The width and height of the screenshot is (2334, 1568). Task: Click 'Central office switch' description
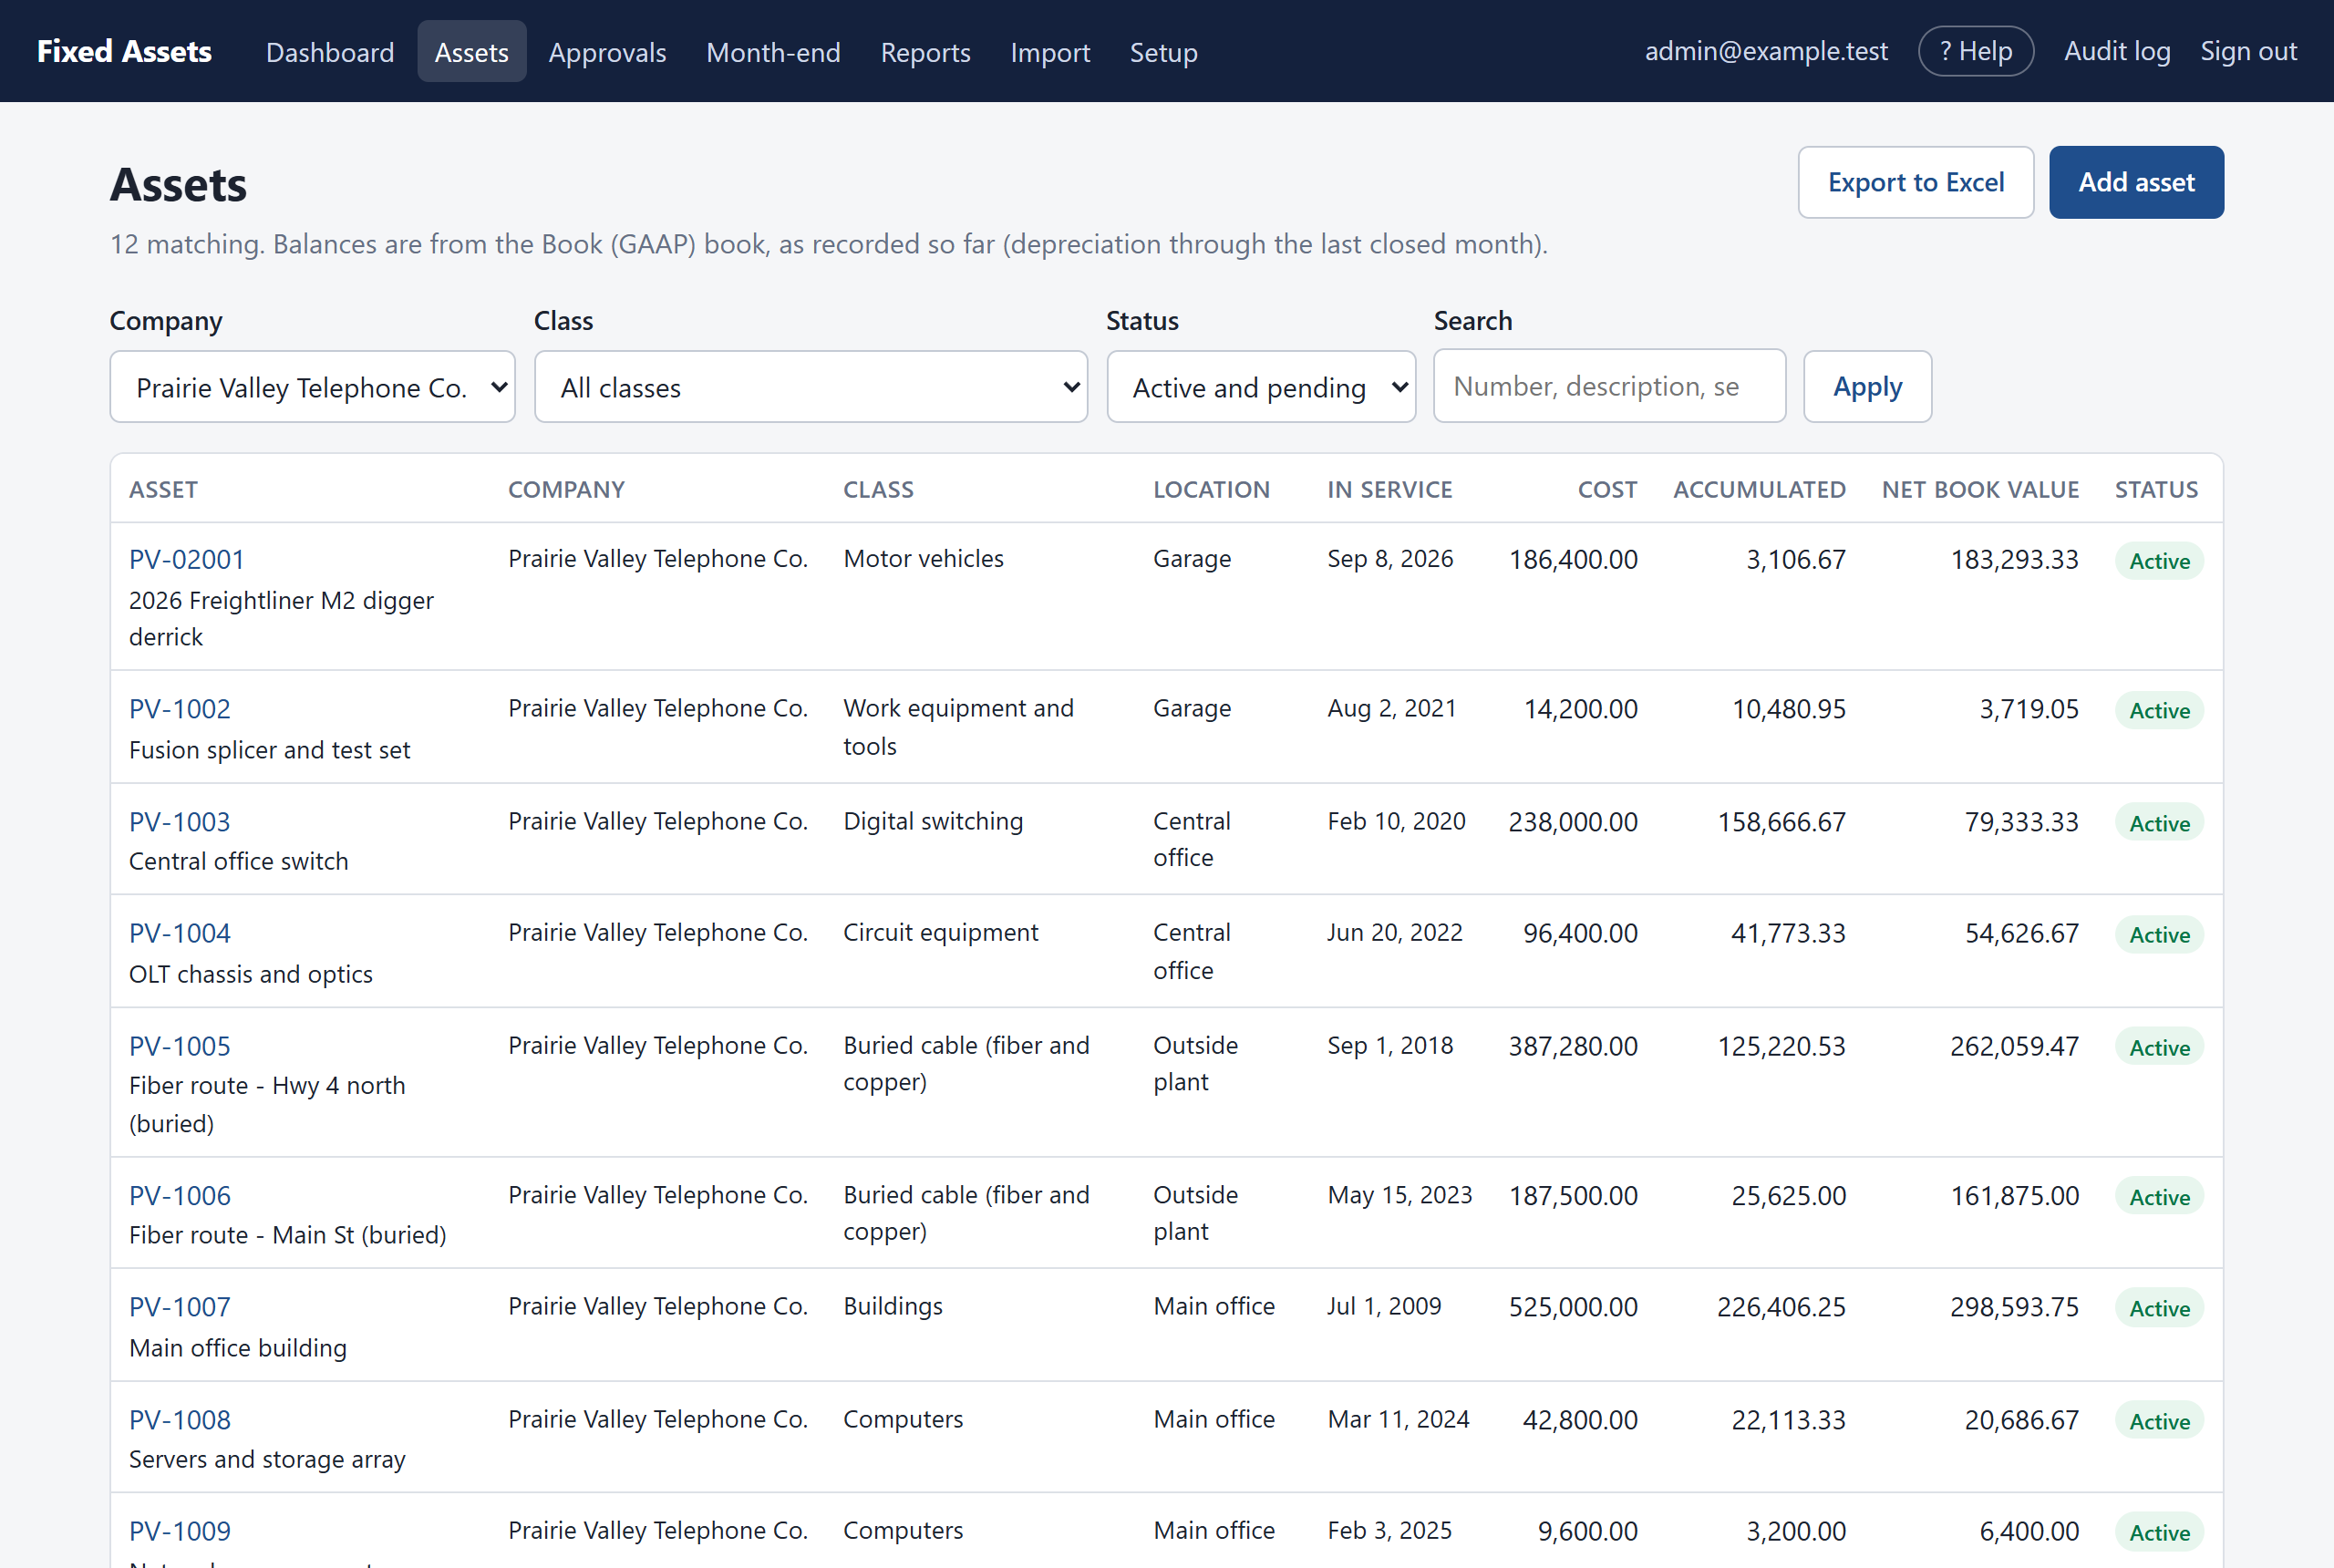pyautogui.click(x=239, y=861)
